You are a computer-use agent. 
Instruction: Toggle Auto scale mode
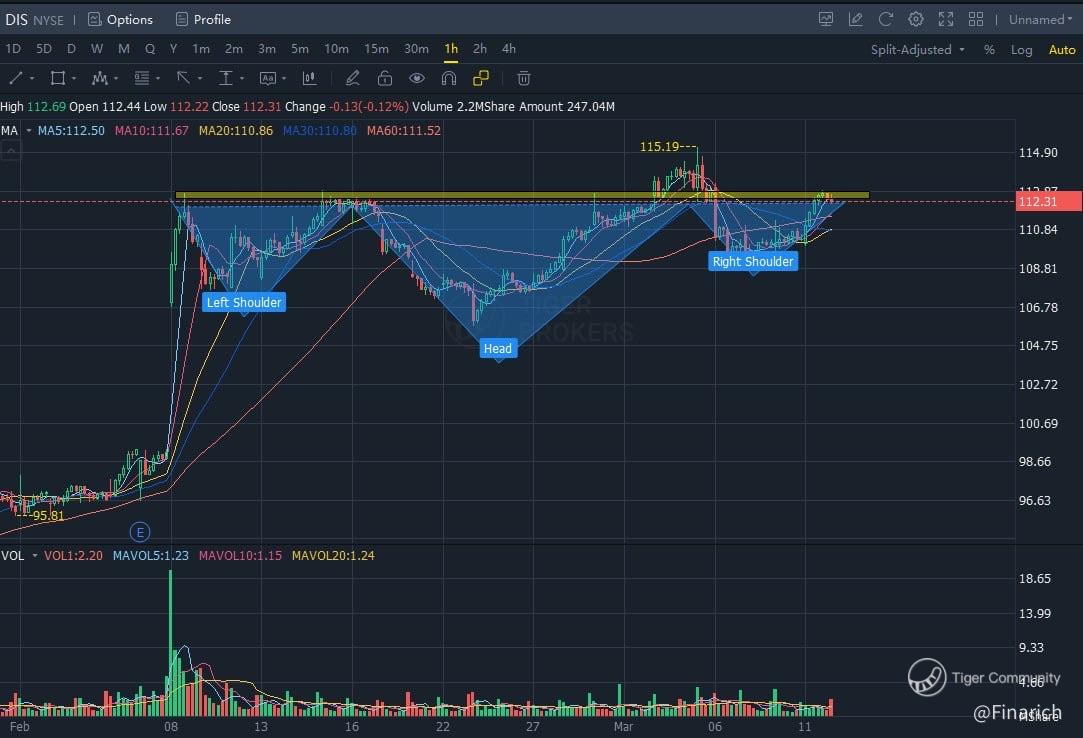[x=1062, y=50]
